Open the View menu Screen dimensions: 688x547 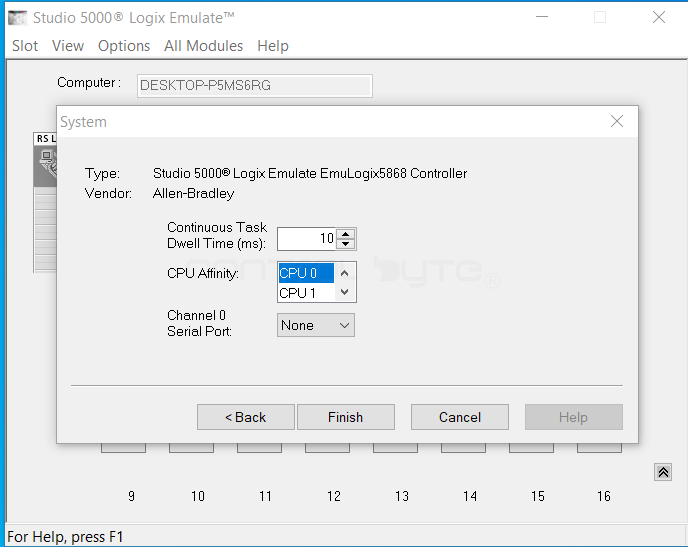tap(68, 46)
